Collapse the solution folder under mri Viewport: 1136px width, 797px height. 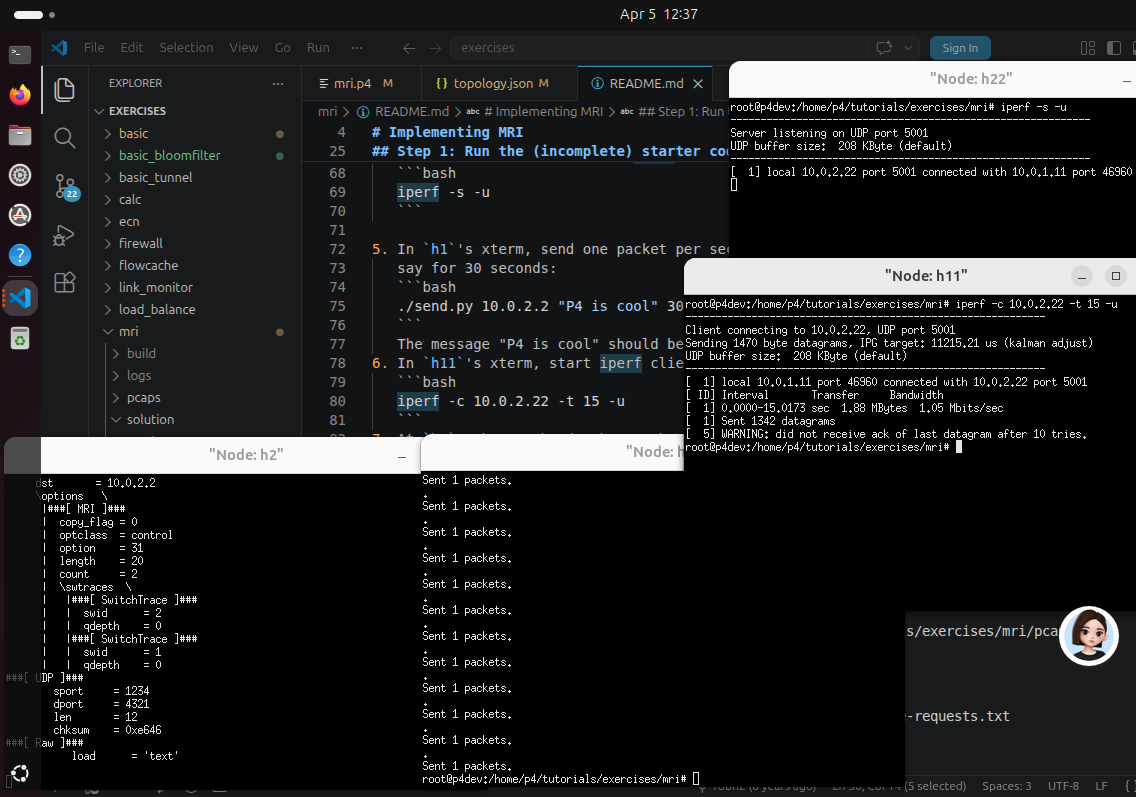click(196, 419)
